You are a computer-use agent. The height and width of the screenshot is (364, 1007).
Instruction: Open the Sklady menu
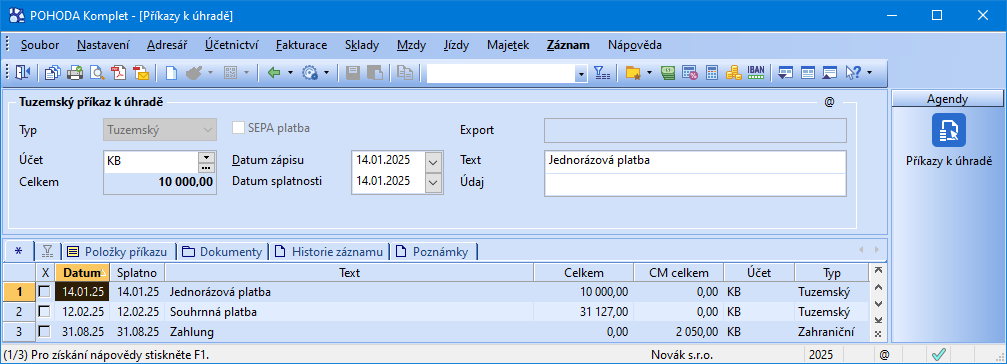[x=362, y=45]
